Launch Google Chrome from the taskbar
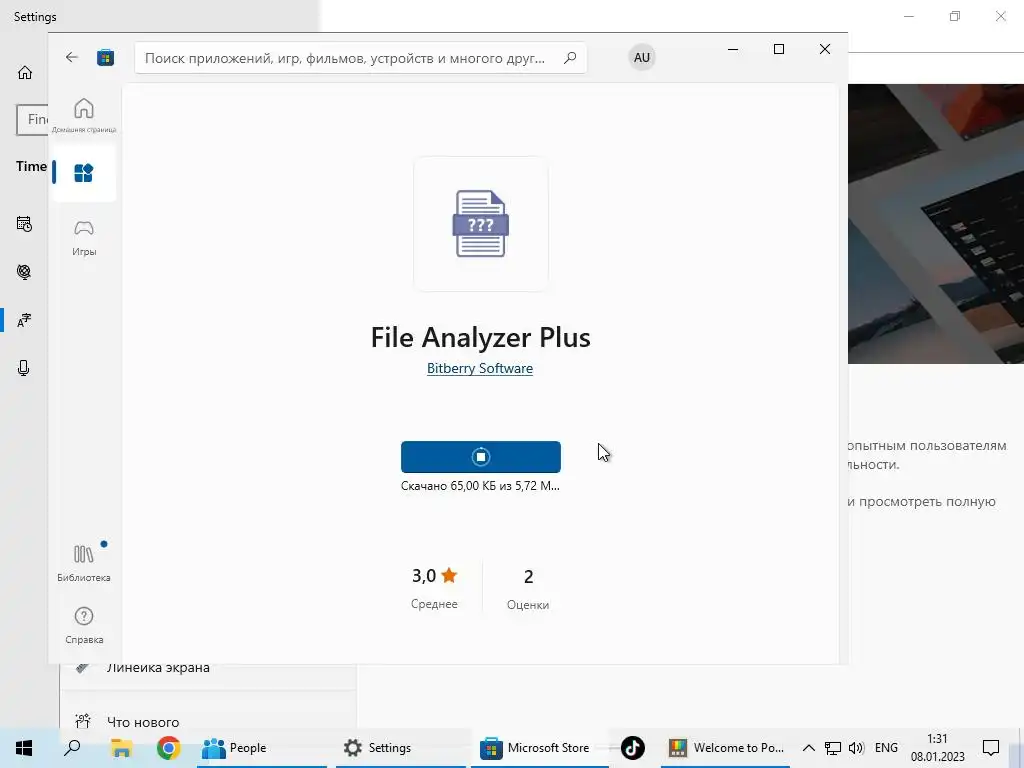 [168, 748]
